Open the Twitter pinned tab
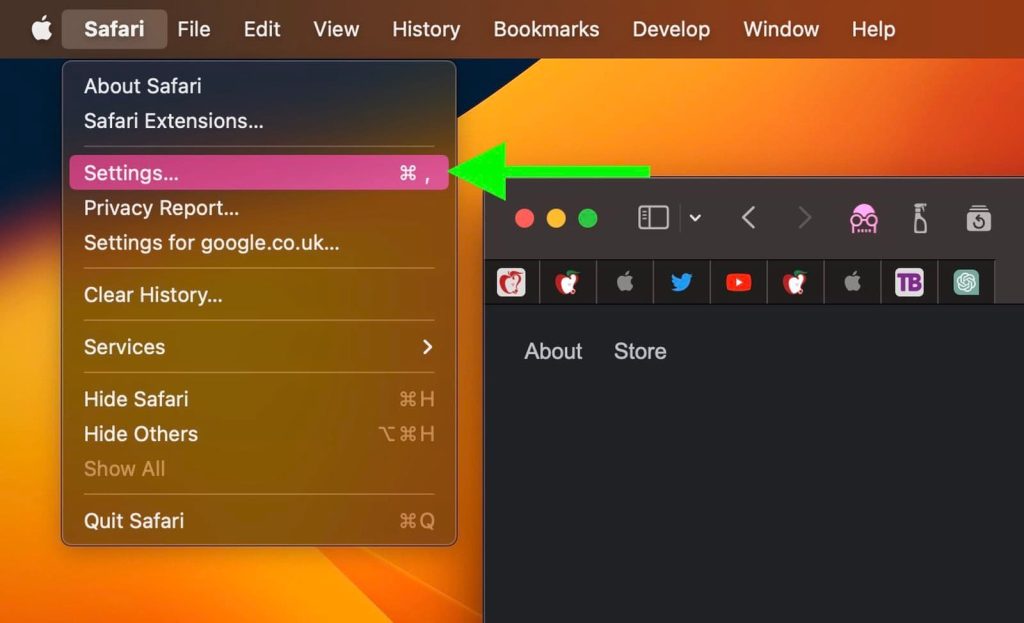 pos(681,282)
